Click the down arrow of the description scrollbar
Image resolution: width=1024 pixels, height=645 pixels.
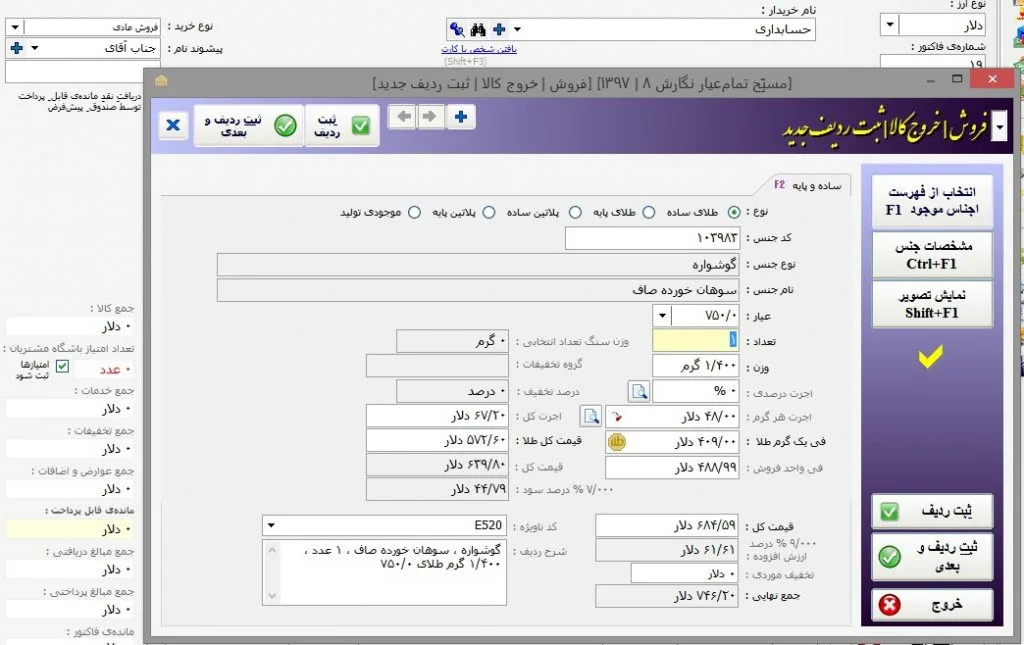(x=272, y=595)
